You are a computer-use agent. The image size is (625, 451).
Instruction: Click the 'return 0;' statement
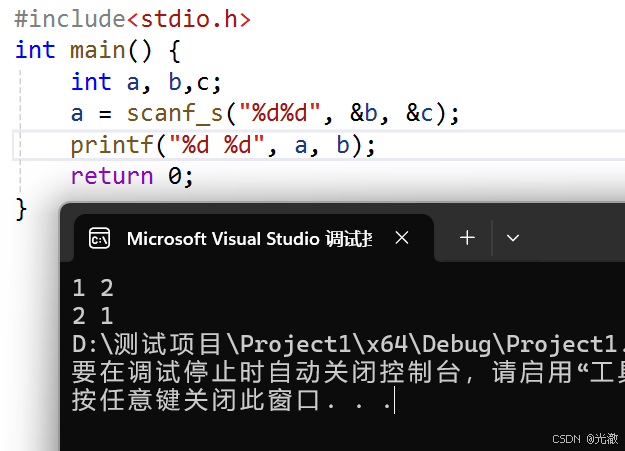click(x=132, y=176)
